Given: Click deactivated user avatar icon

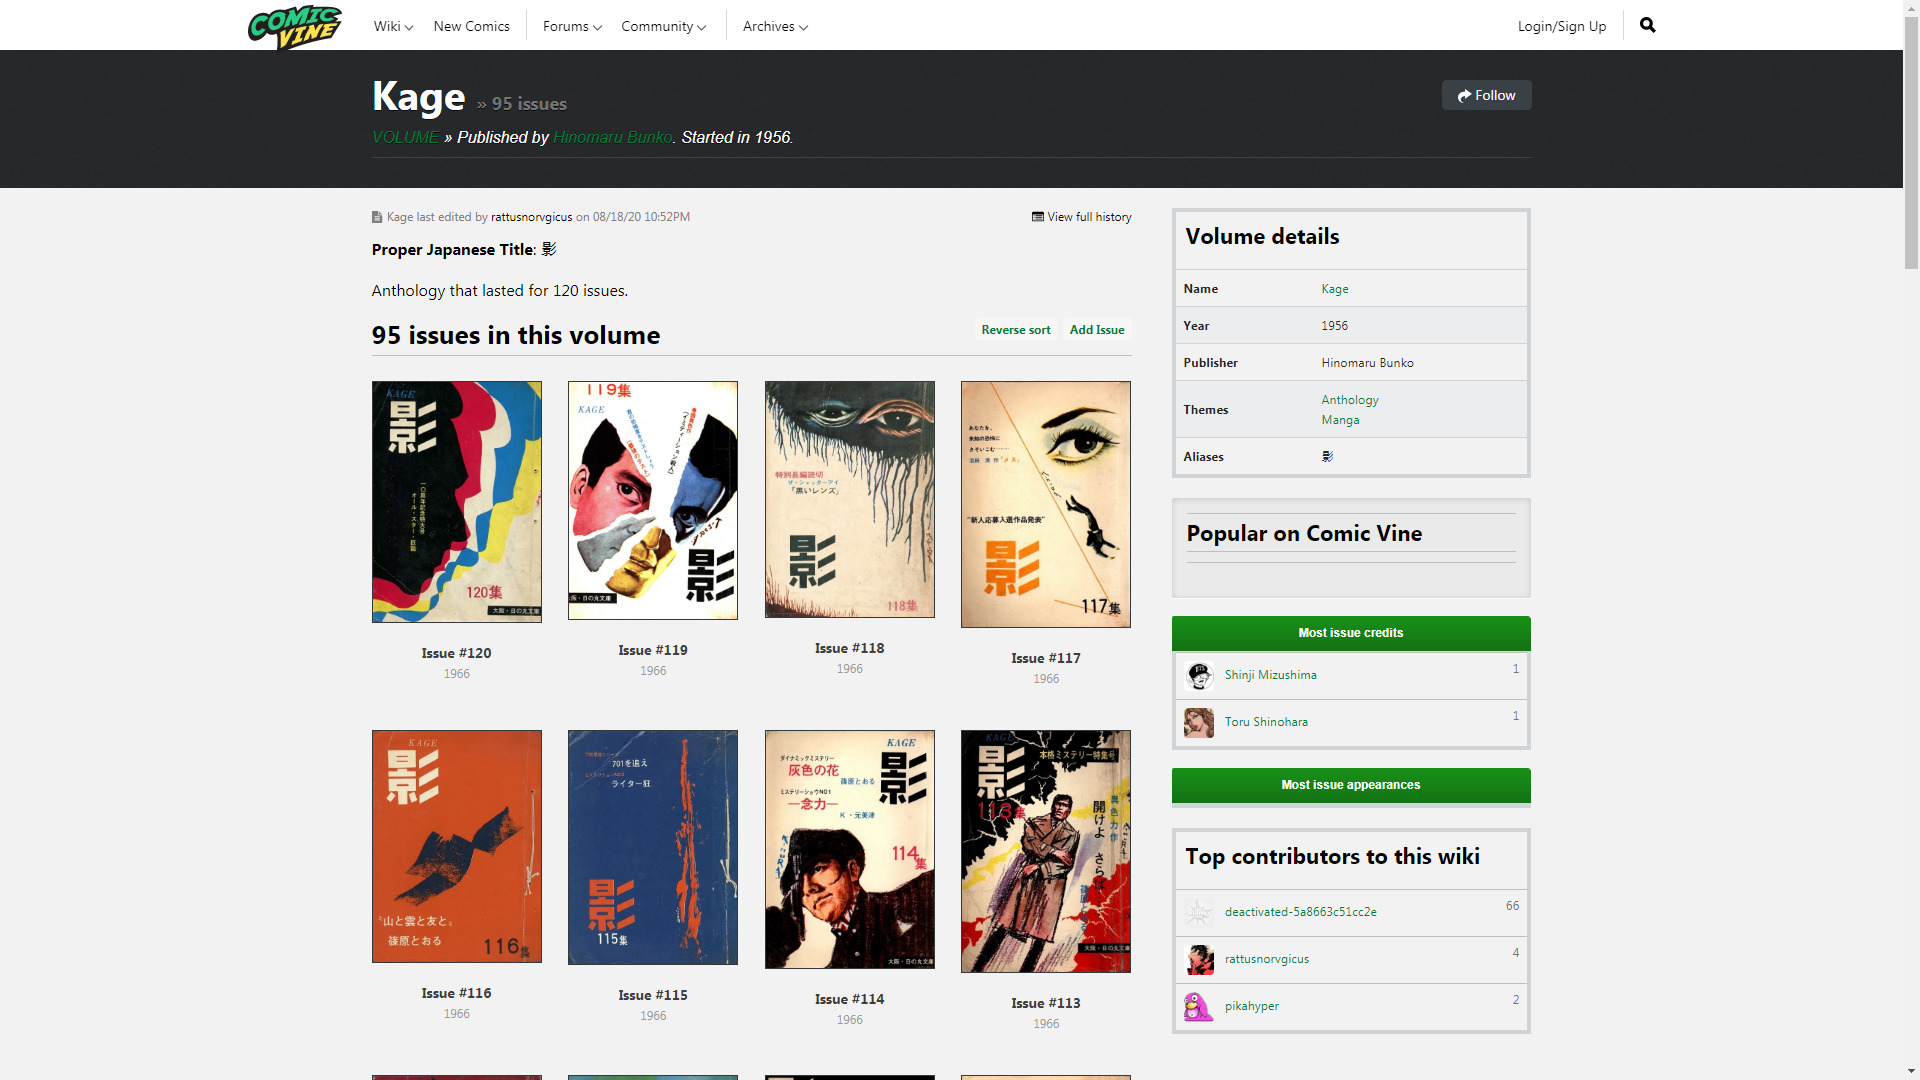Looking at the screenshot, I should pos(1198,912).
